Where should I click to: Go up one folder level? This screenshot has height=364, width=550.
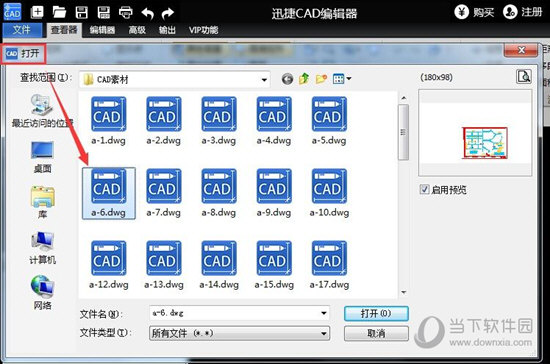(304, 79)
